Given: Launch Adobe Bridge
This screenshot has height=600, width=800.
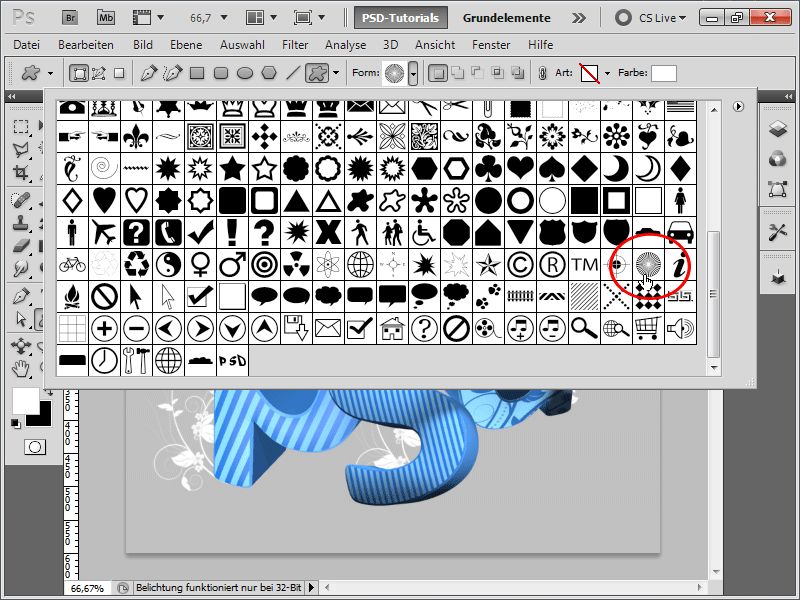Looking at the screenshot, I should [70, 18].
